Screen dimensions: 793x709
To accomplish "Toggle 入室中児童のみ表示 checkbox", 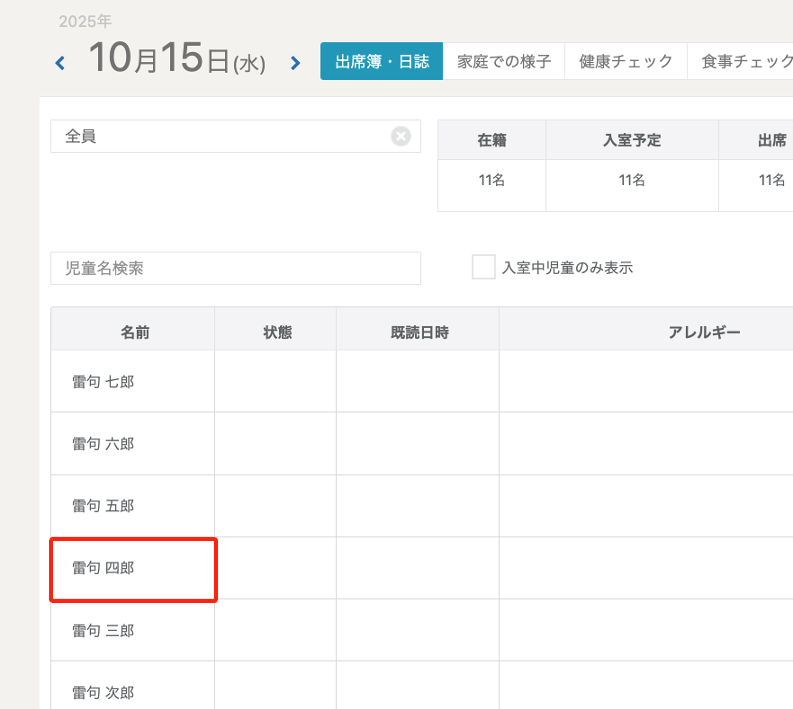I will [x=483, y=267].
